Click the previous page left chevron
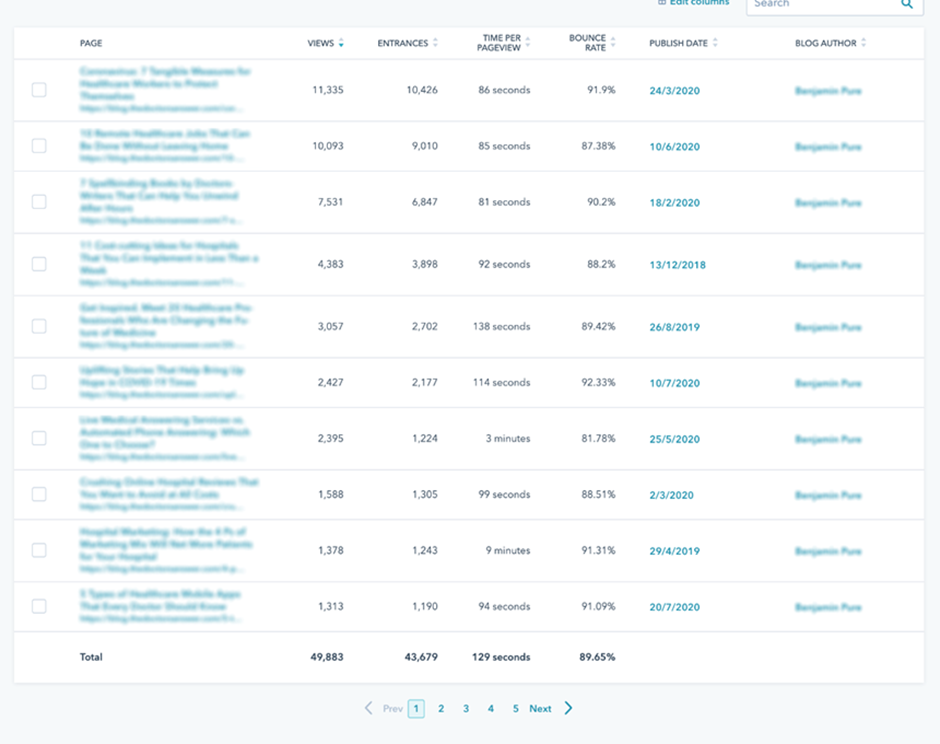 pyautogui.click(x=368, y=708)
